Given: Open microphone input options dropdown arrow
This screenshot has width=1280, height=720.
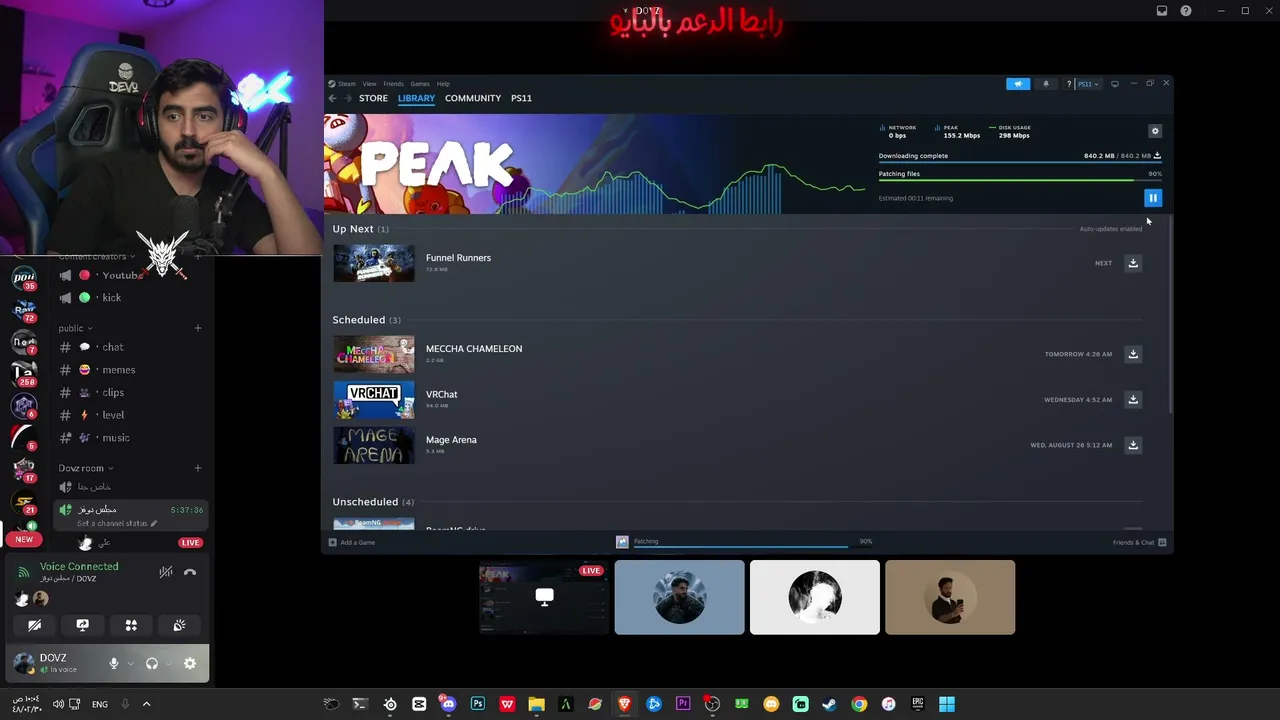Looking at the screenshot, I should [x=130, y=663].
